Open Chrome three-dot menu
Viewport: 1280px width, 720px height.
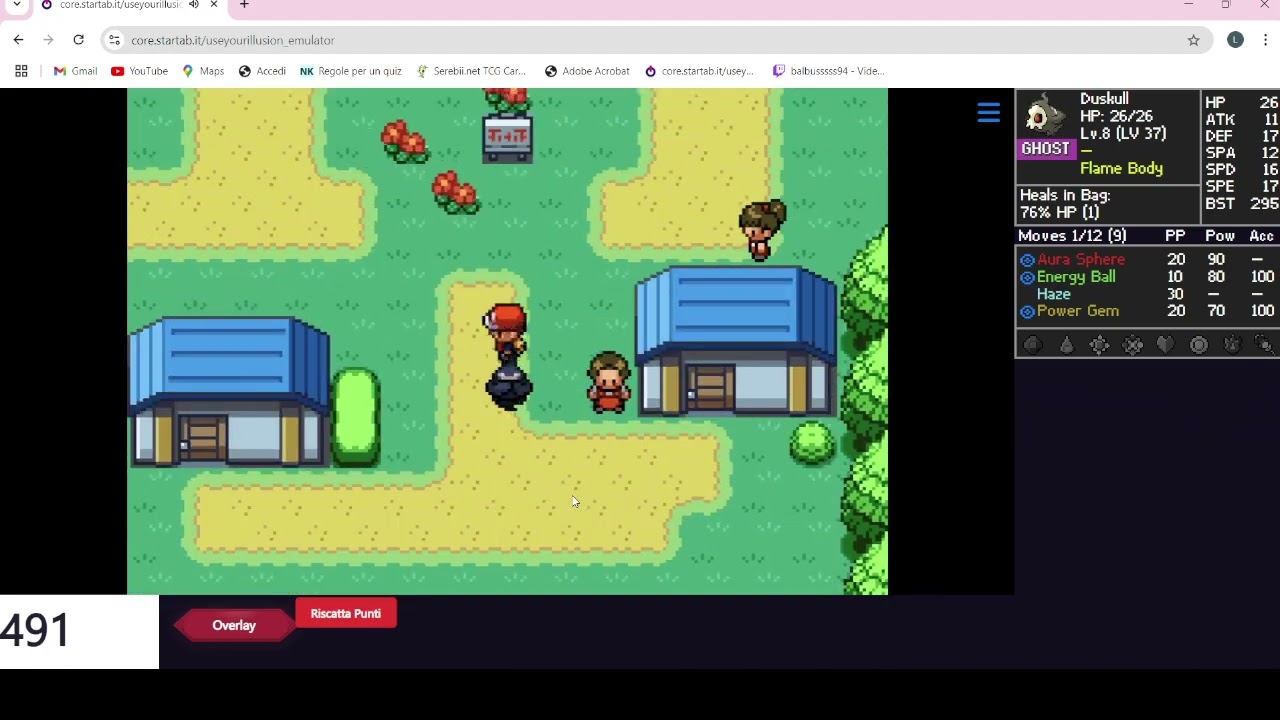coord(1265,40)
